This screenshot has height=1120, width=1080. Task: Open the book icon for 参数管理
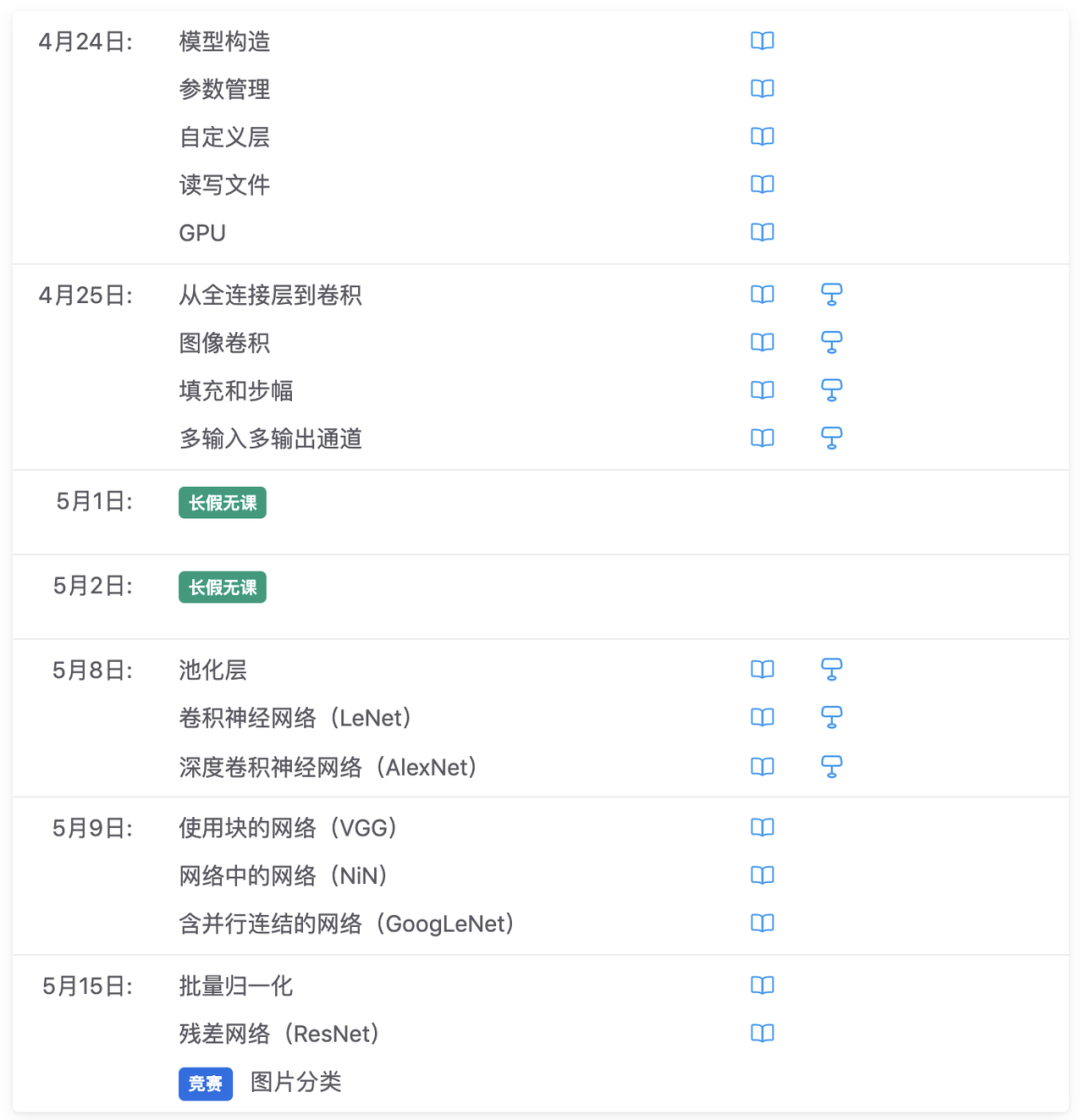762,89
